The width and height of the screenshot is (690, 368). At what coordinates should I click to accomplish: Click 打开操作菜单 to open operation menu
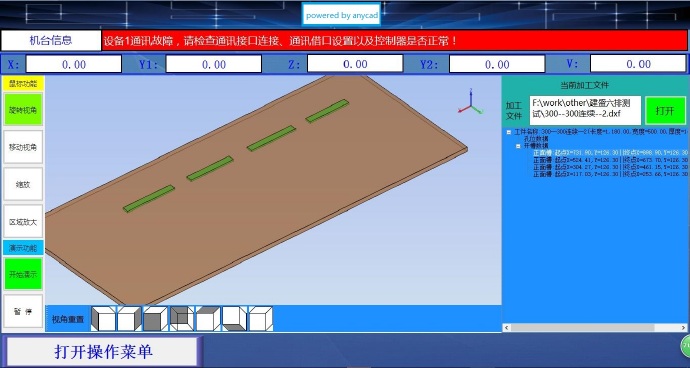coord(103,352)
